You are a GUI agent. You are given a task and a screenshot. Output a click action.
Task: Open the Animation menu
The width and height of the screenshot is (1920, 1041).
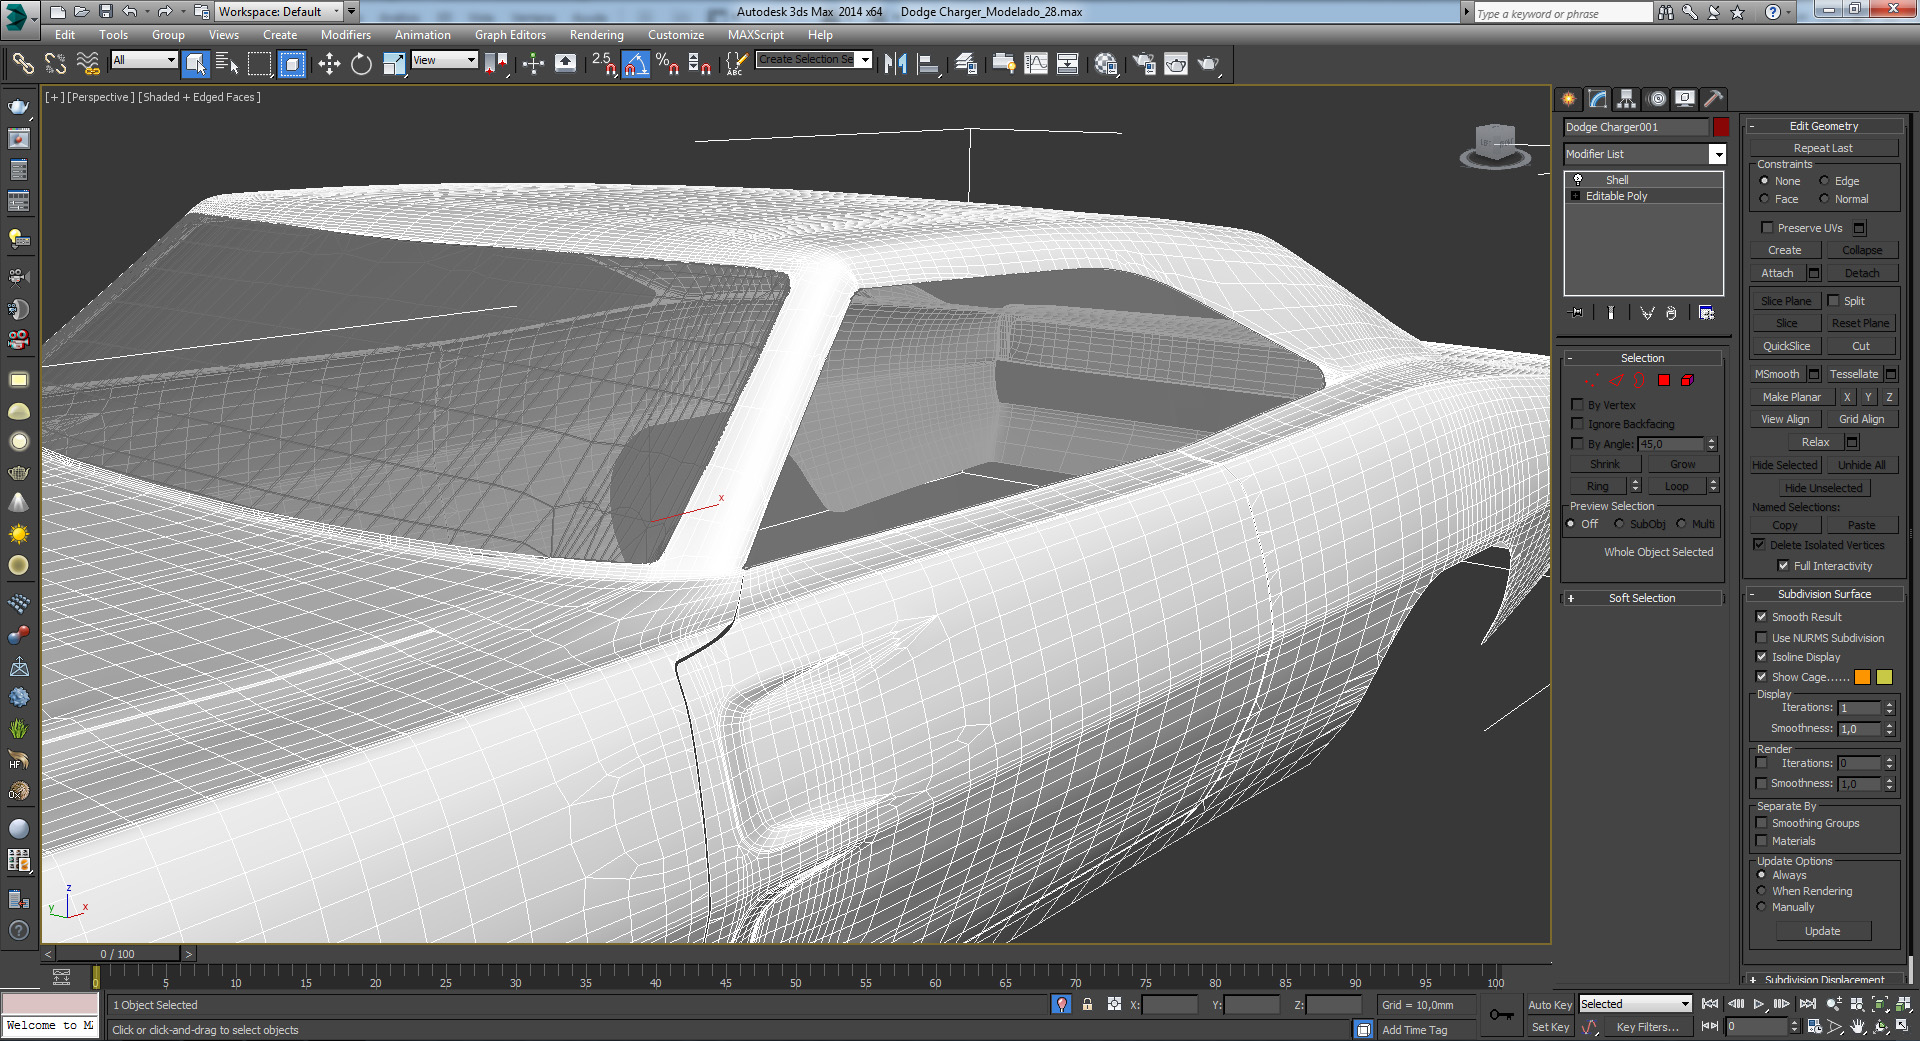[x=422, y=35]
